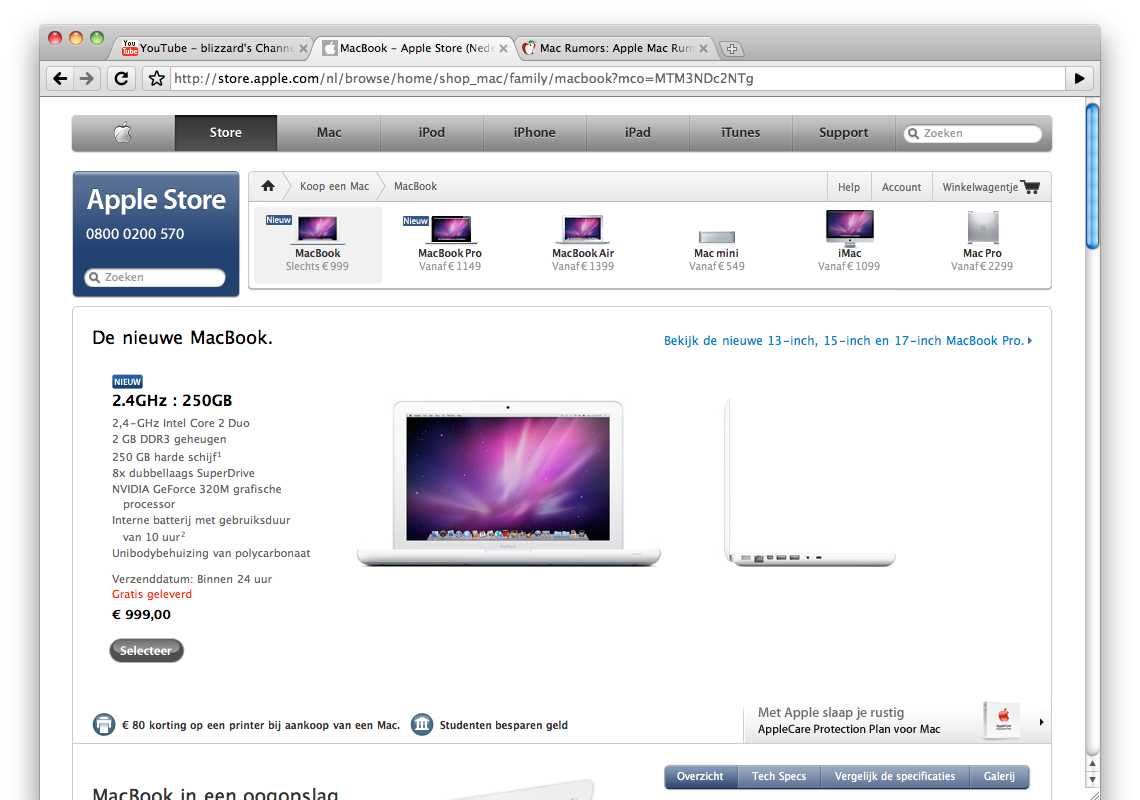Click the Apple logo in navigation bar
Viewport: 1140px width, 800px height.
point(123,133)
